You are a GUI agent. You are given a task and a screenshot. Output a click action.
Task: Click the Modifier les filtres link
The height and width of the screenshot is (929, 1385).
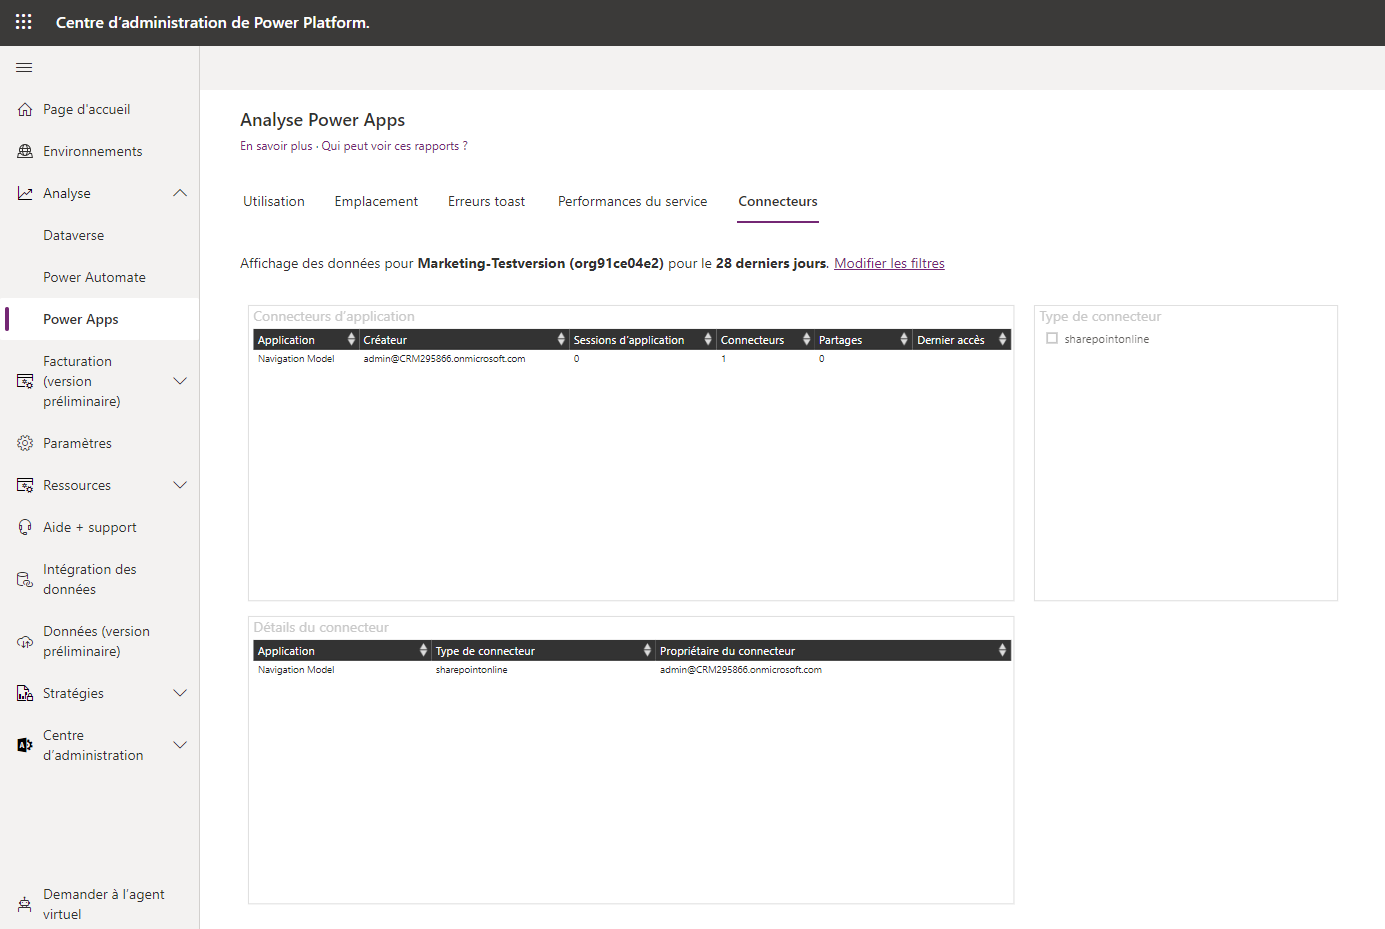click(x=889, y=264)
